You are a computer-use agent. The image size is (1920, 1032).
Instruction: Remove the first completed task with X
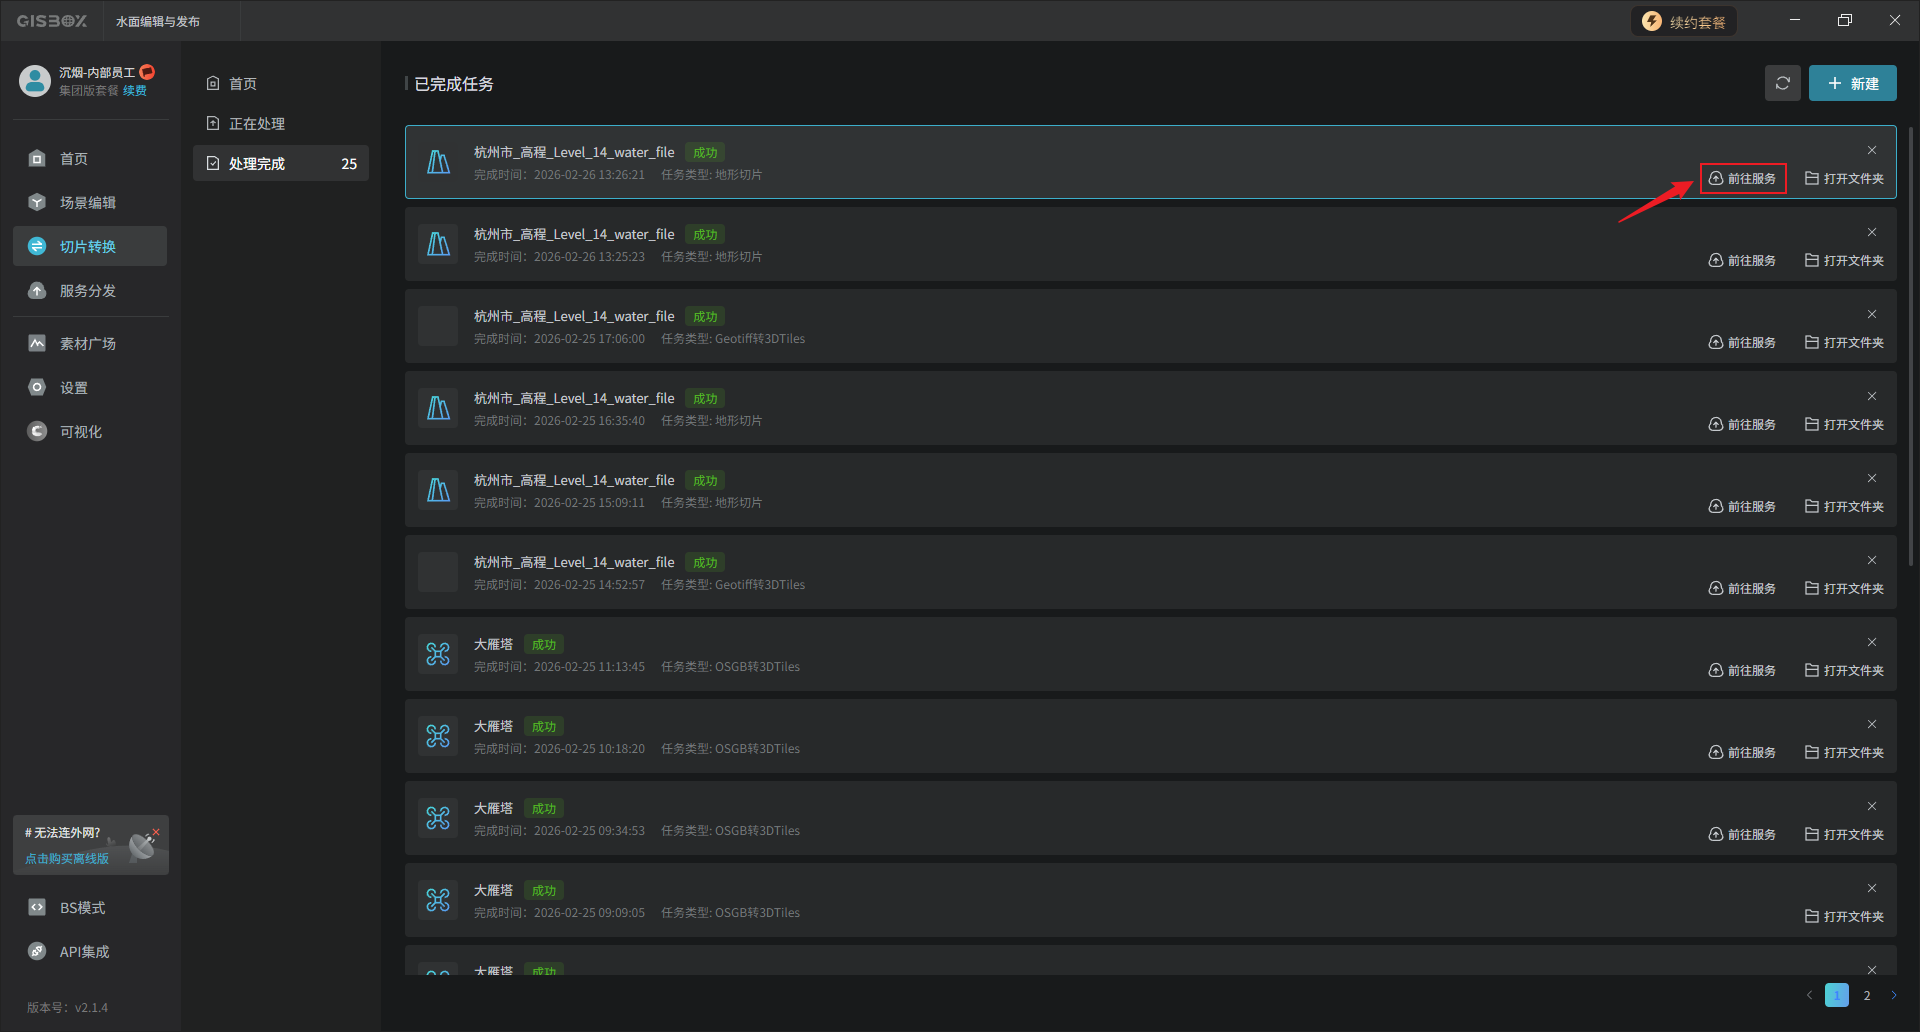(x=1871, y=150)
